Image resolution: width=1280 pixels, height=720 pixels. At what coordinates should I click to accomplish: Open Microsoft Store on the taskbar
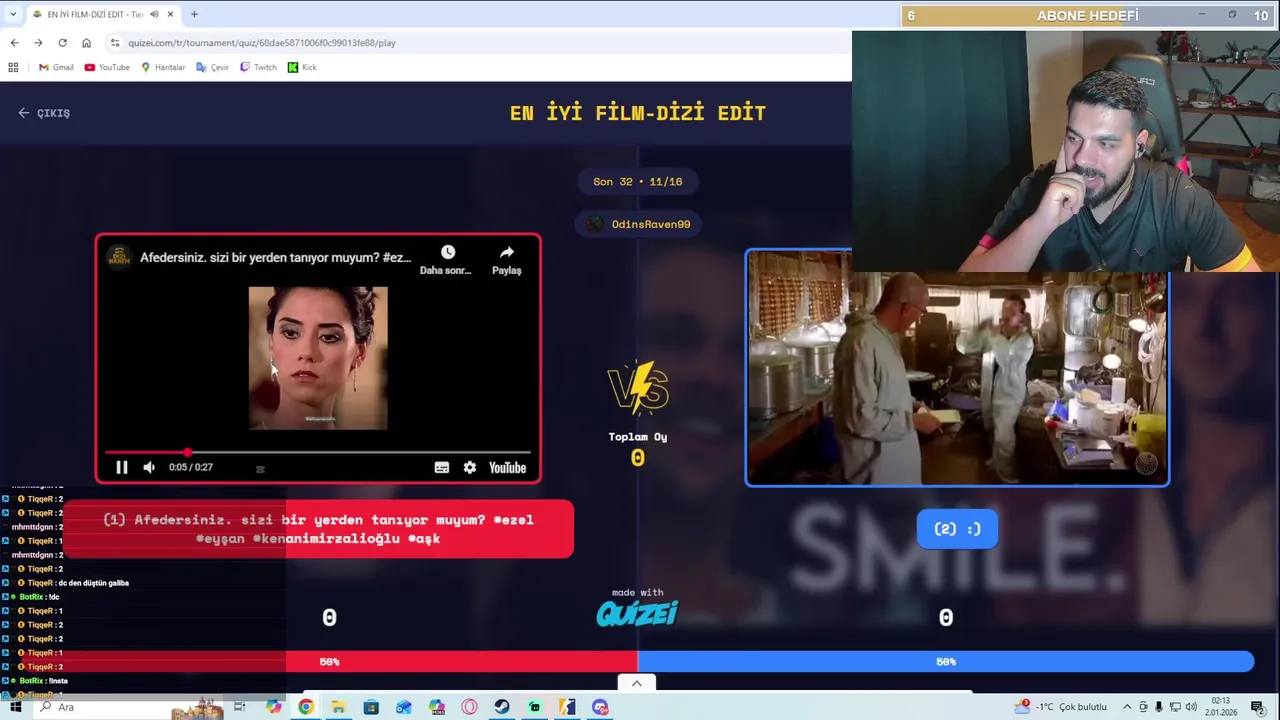(371, 707)
